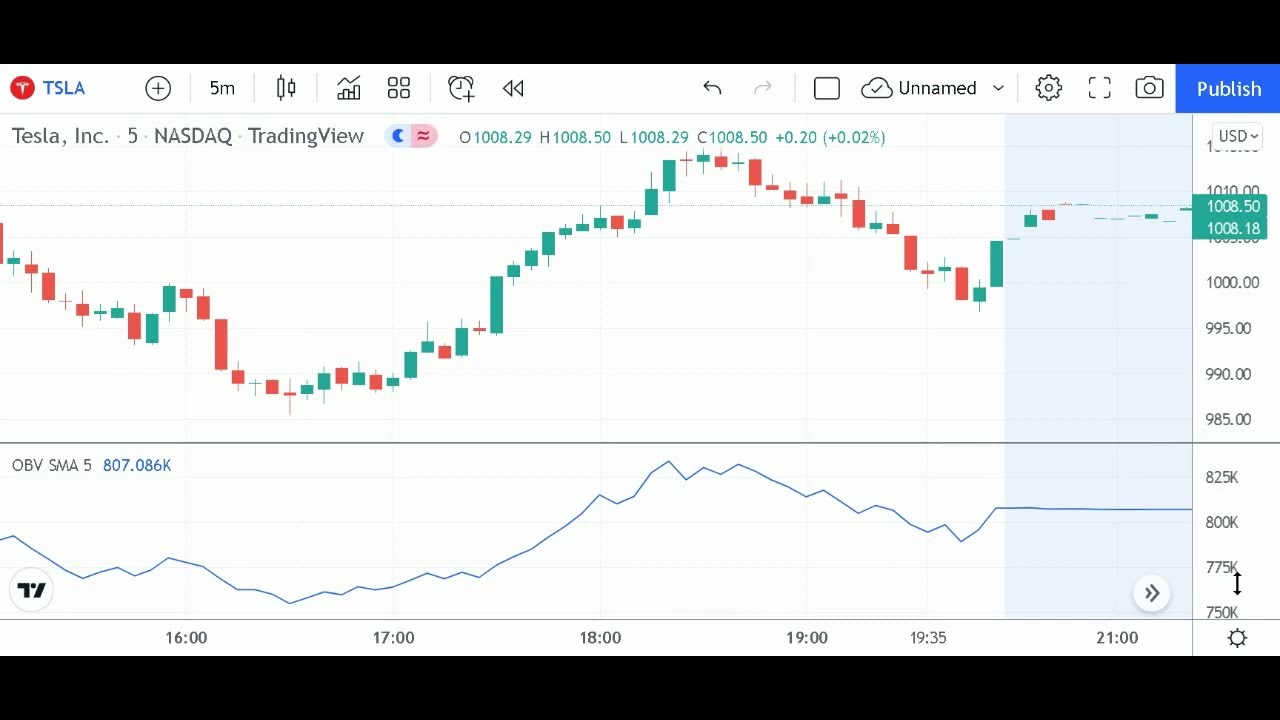Click the 16:00 time axis label
This screenshot has width=1280, height=720.
tap(186, 637)
